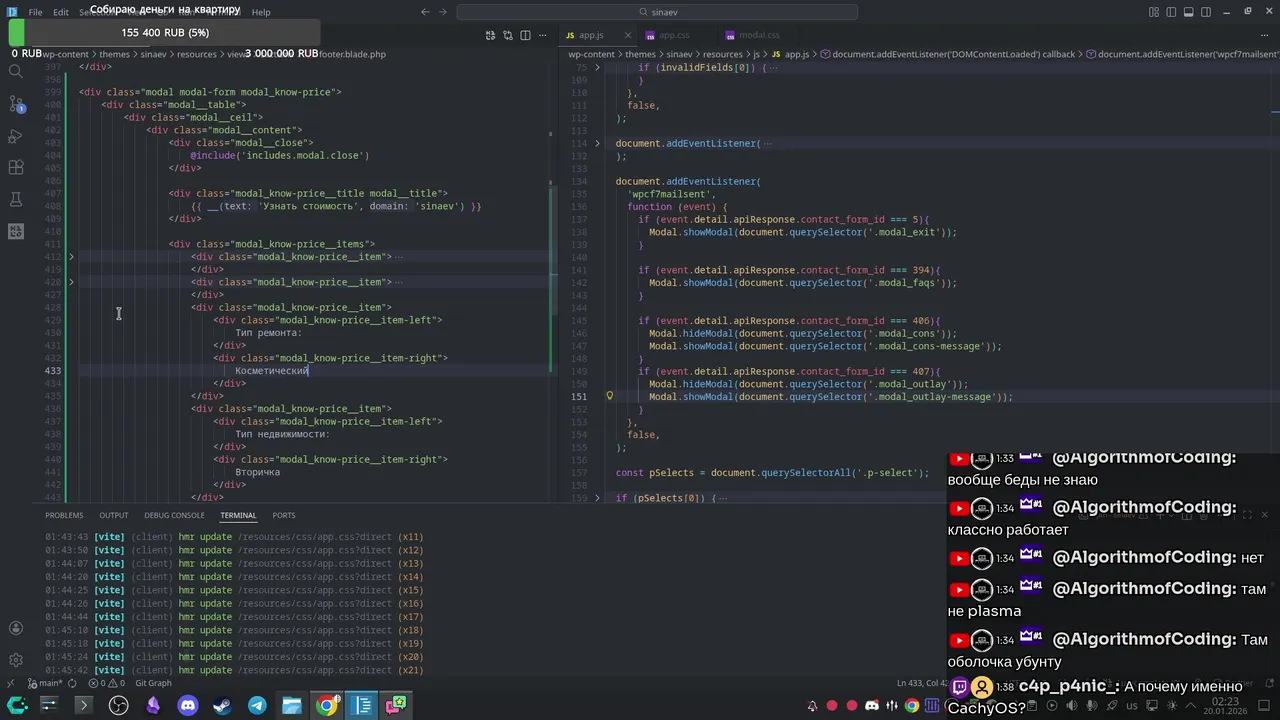Screen dimensions: 1280x720
Task: Click the VS Code application logo icon
Action: pos(12,12)
